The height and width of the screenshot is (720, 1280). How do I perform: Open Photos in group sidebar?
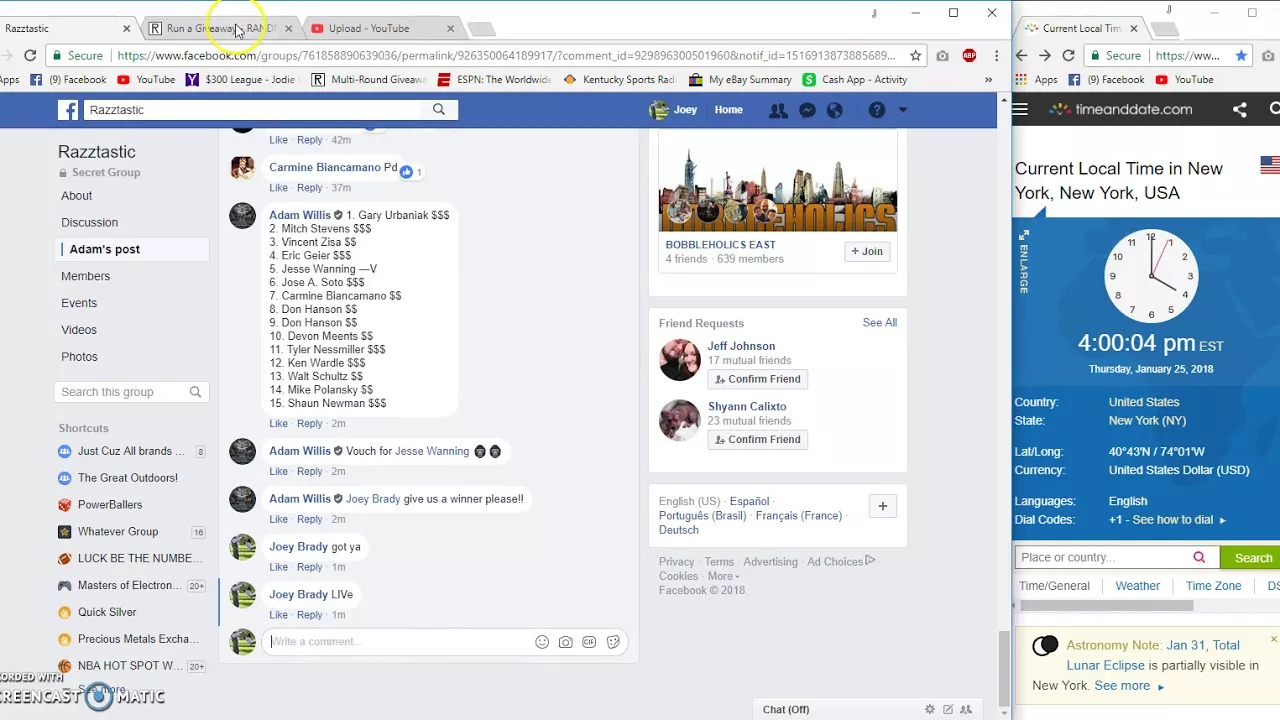[79, 357]
